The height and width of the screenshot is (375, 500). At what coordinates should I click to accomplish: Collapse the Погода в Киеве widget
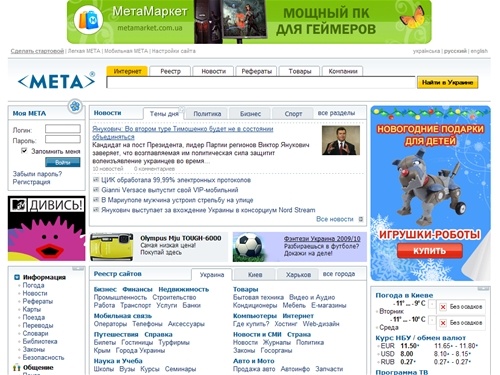[483, 289]
